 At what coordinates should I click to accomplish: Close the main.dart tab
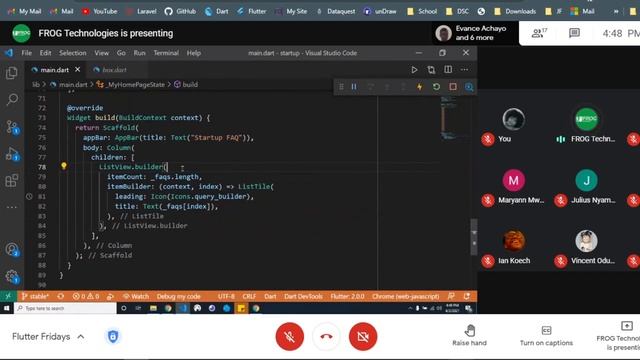[x=78, y=69]
